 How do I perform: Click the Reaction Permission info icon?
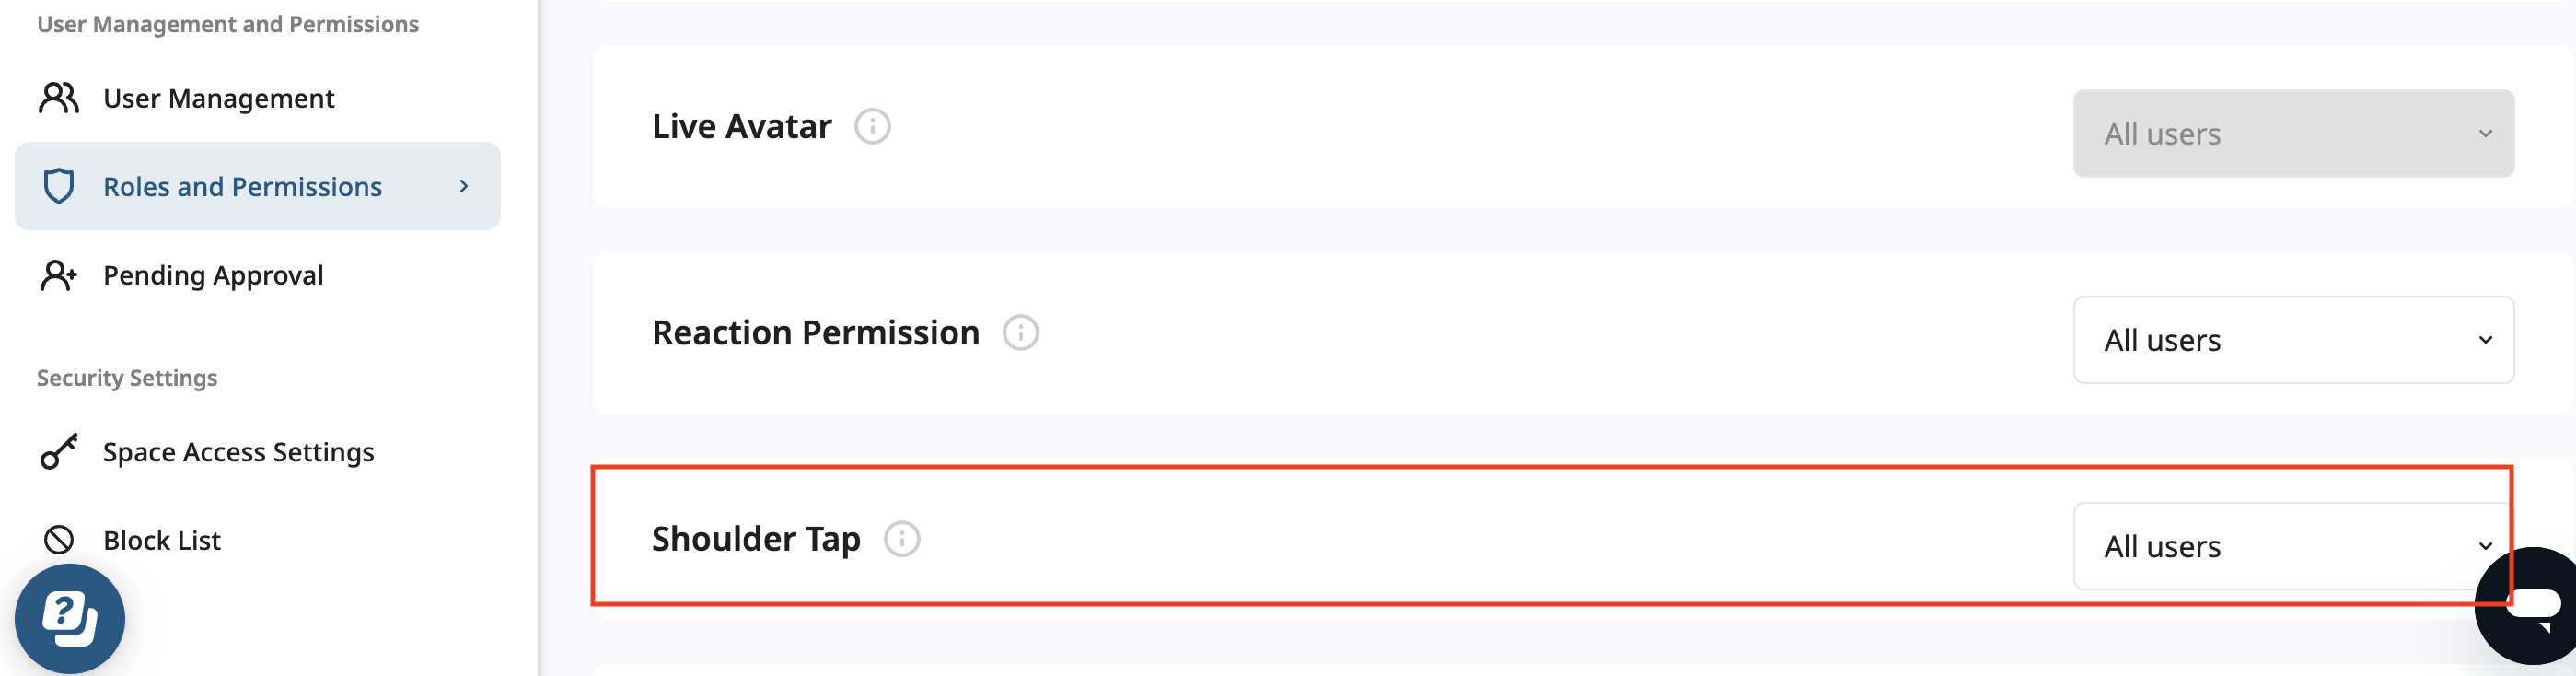coord(1020,333)
